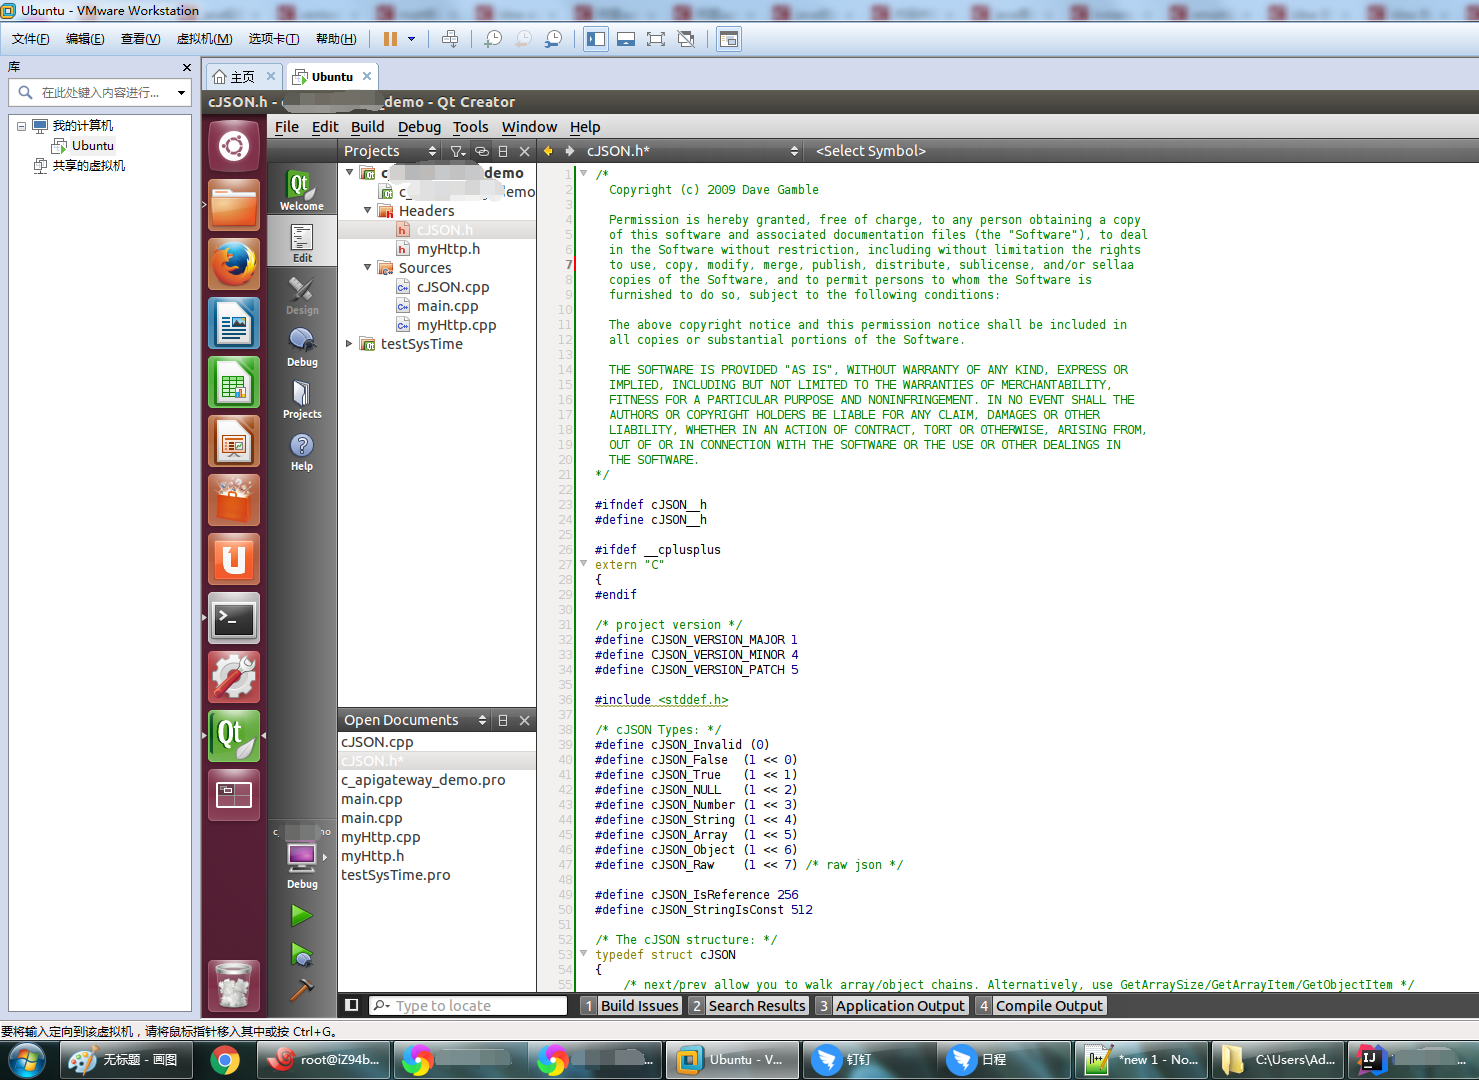The height and width of the screenshot is (1080, 1479).
Task: Select Ubuntu VM in VMware library tree
Action: (92, 146)
